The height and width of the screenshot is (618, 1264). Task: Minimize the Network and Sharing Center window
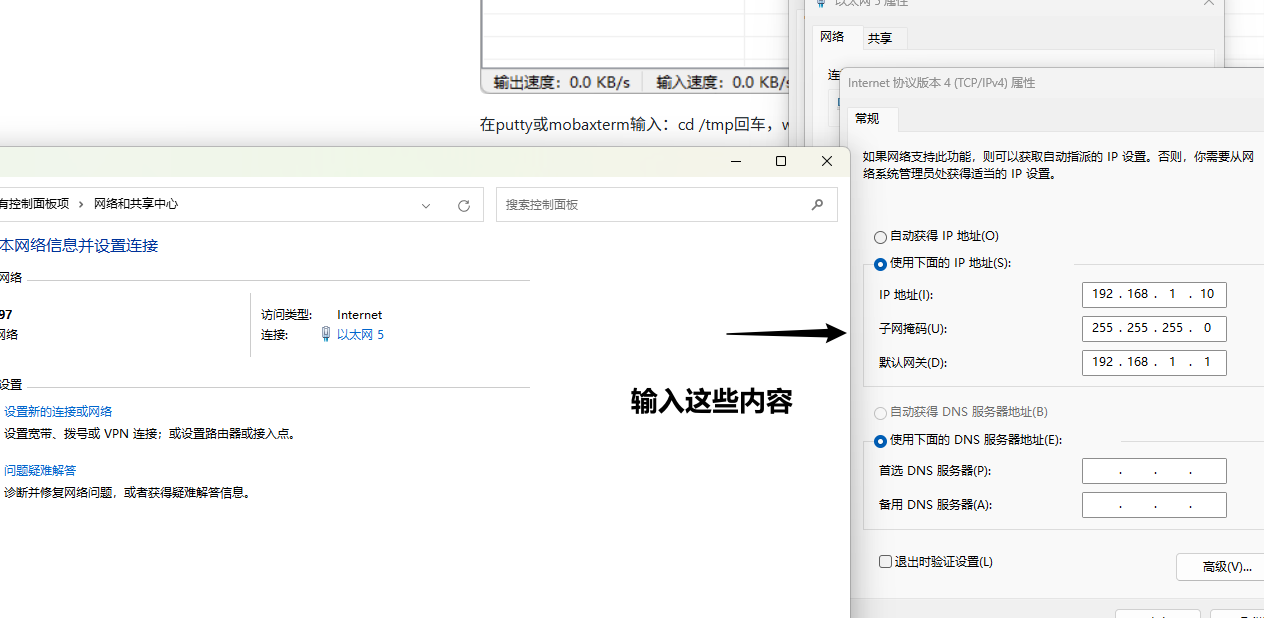click(735, 161)
